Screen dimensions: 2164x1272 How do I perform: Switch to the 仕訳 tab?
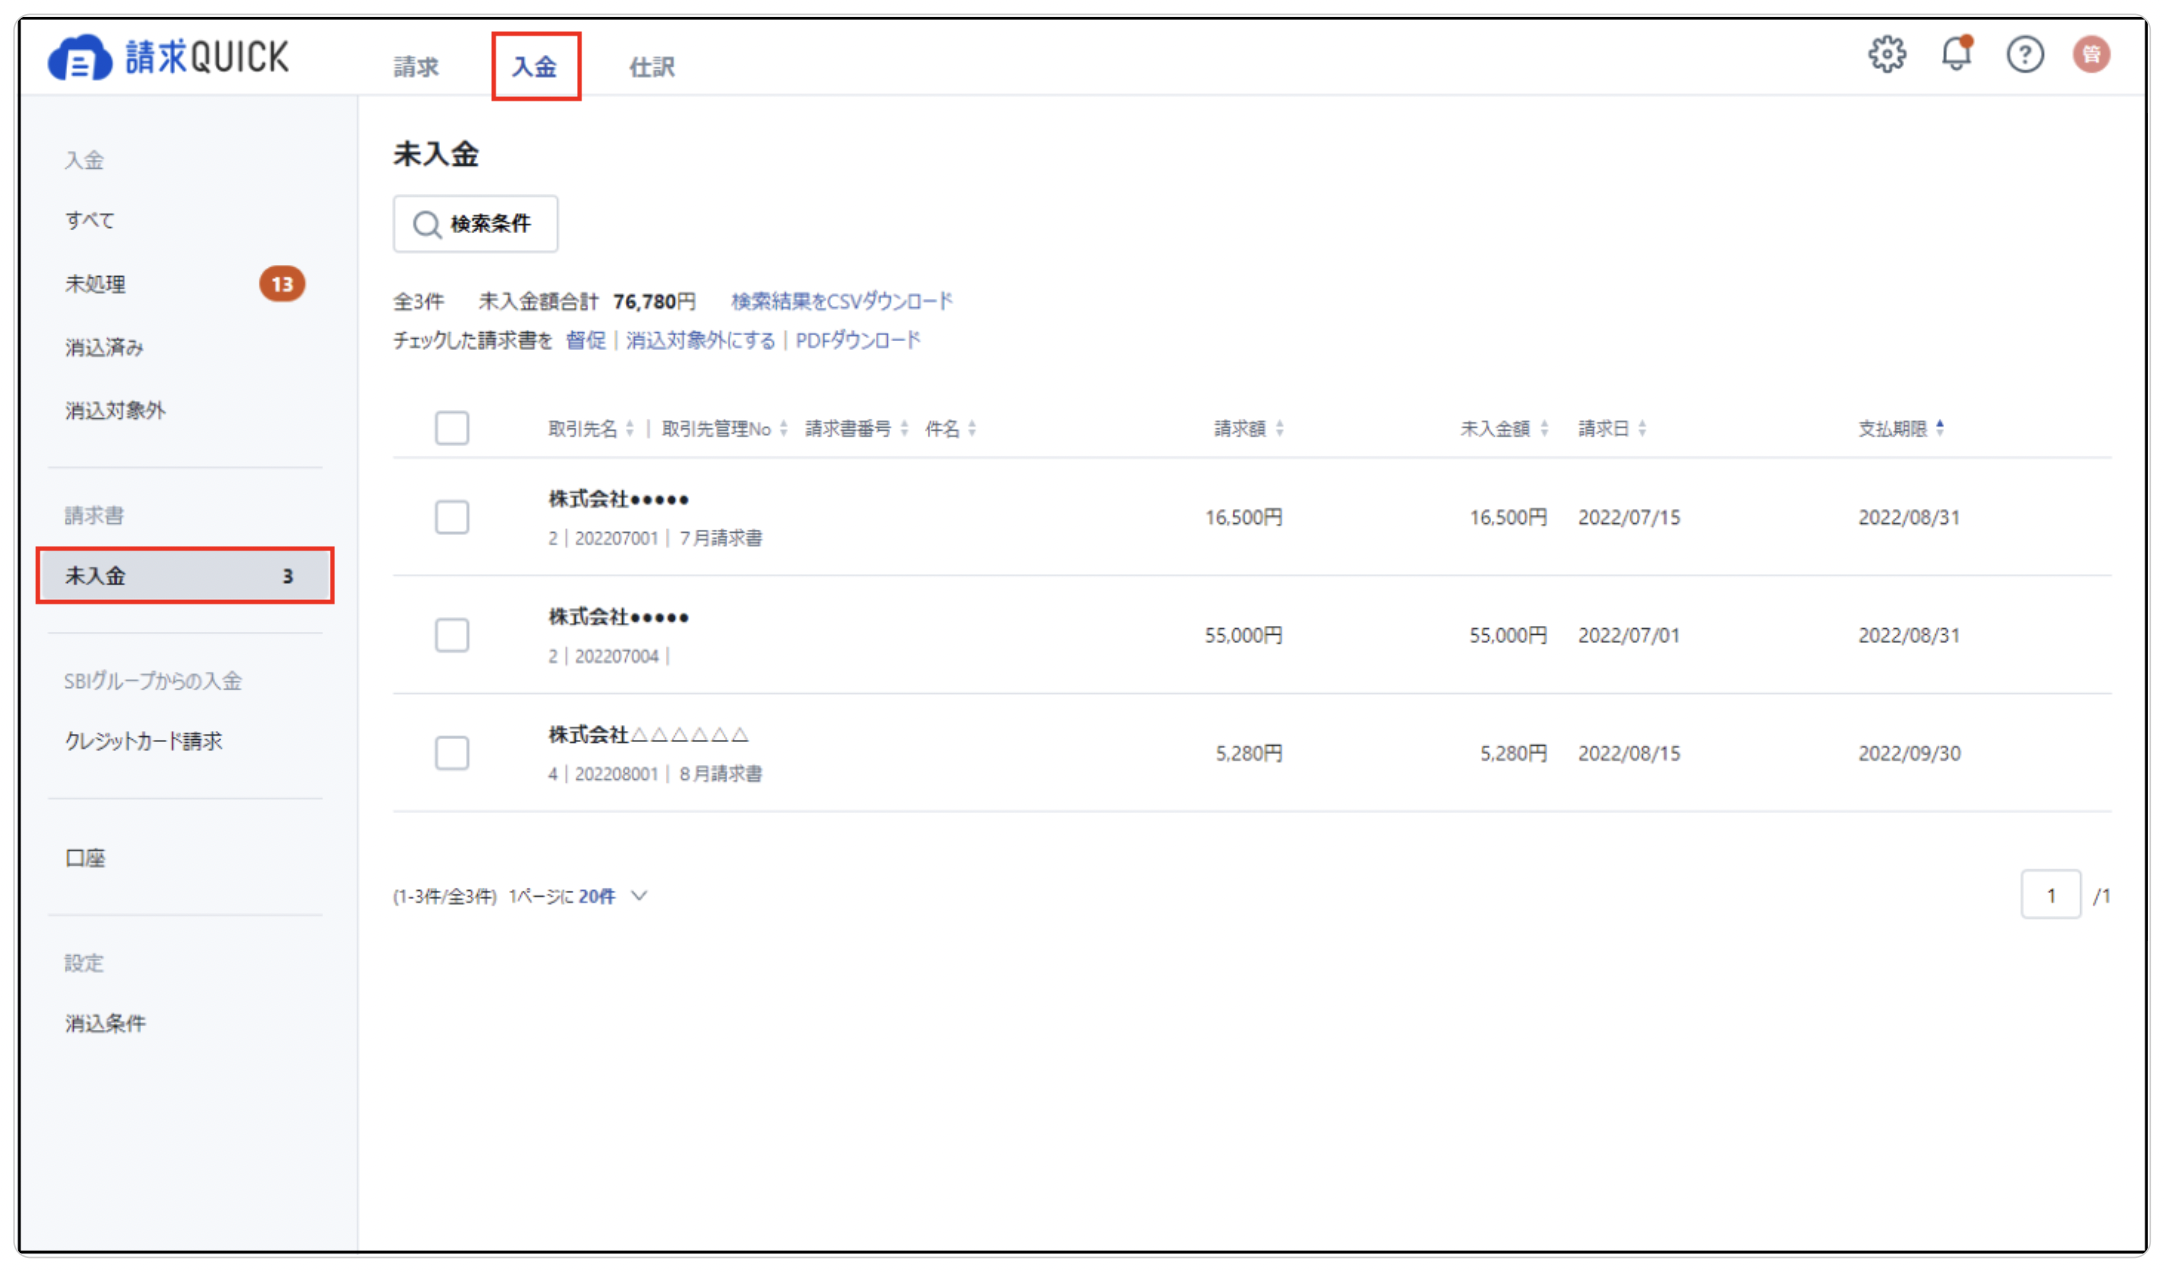tap(651, 66)
